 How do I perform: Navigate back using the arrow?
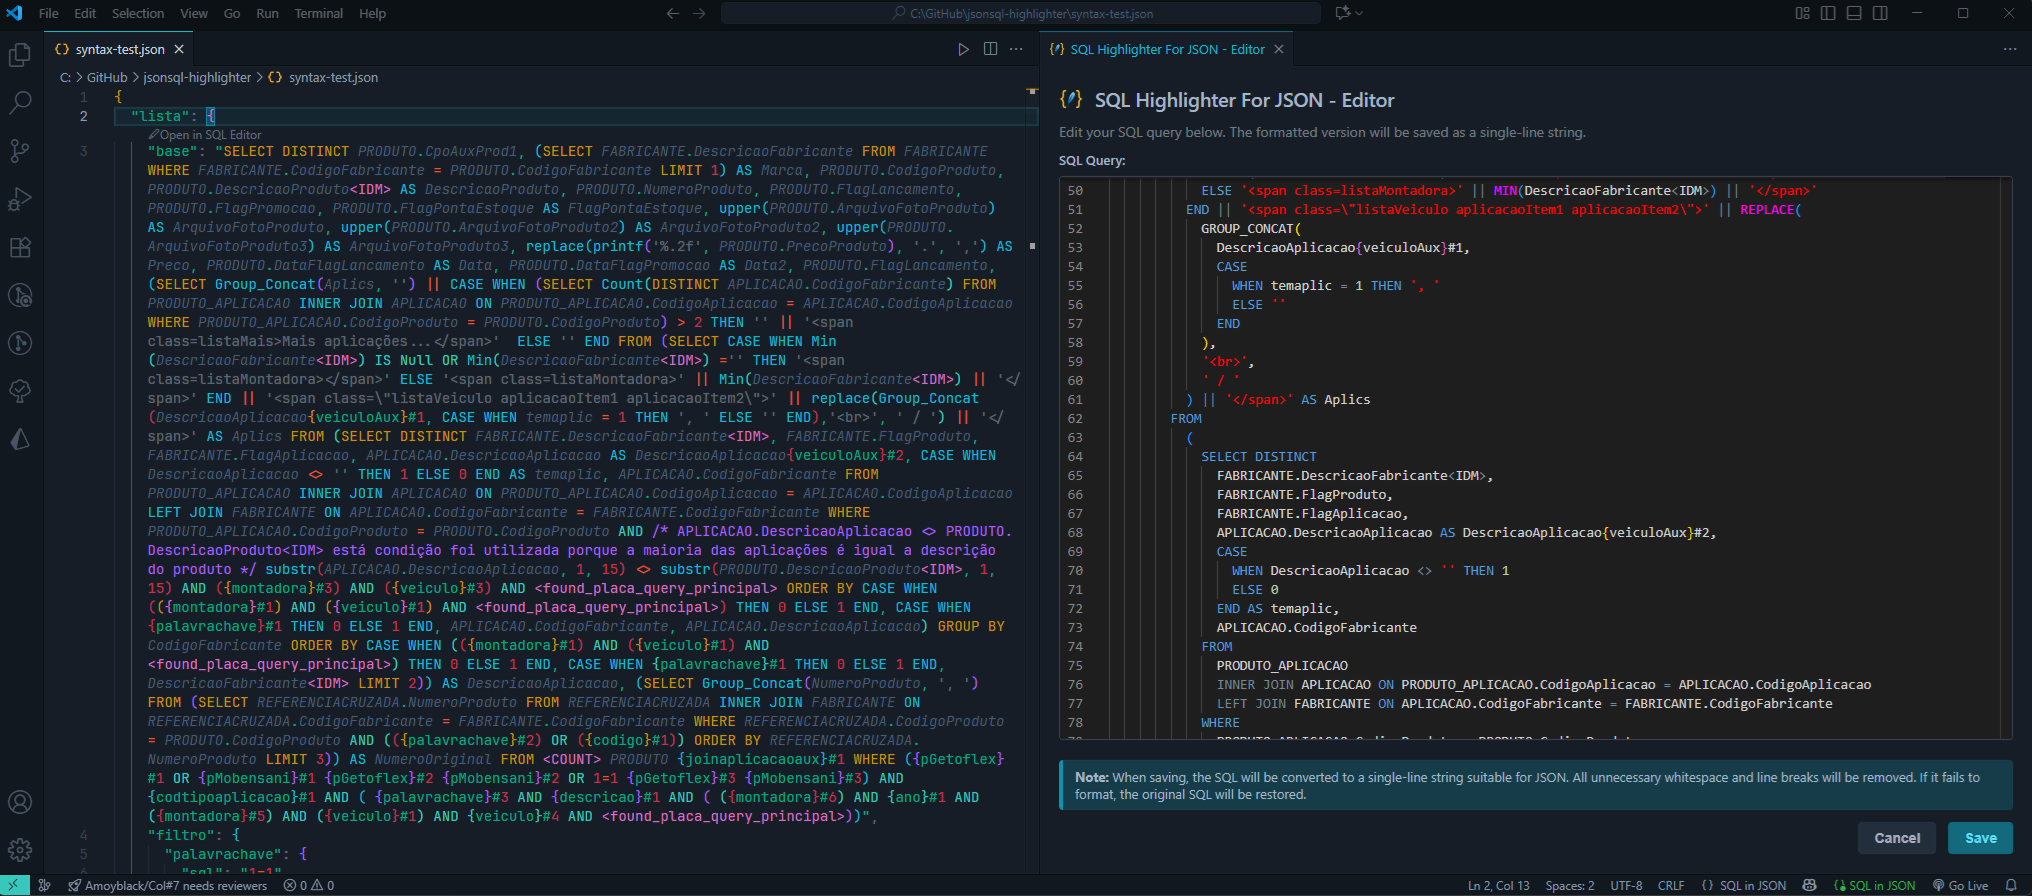pyautogui.click(x=673, y=13)
